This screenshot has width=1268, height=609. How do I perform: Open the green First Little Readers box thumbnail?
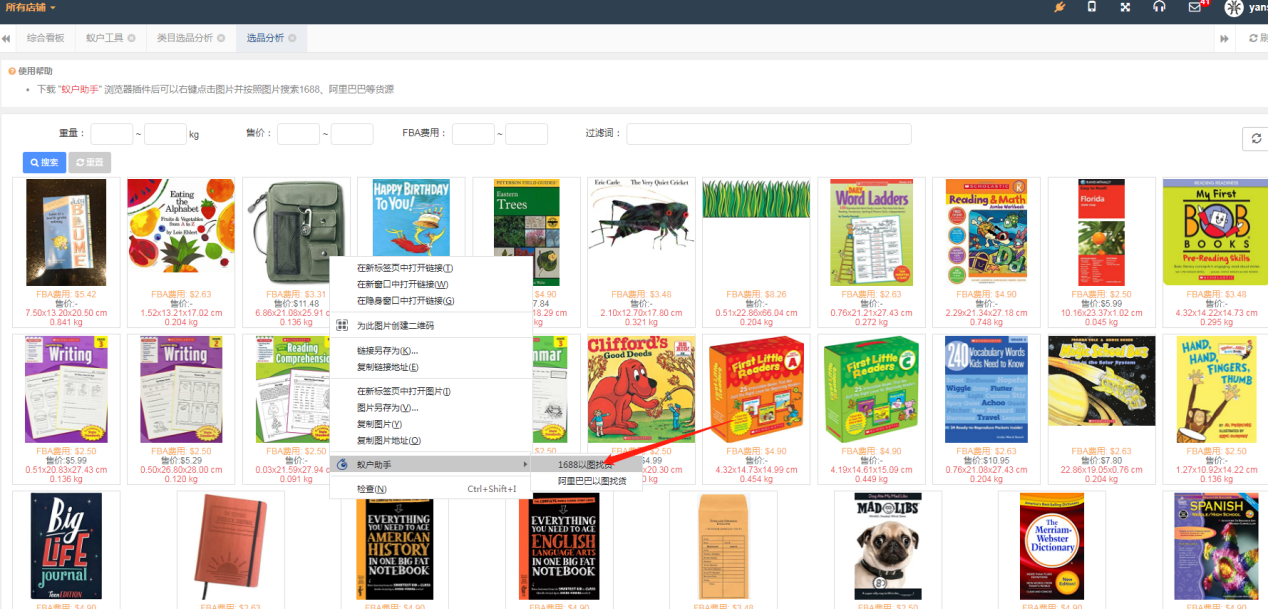click(871, 388)
